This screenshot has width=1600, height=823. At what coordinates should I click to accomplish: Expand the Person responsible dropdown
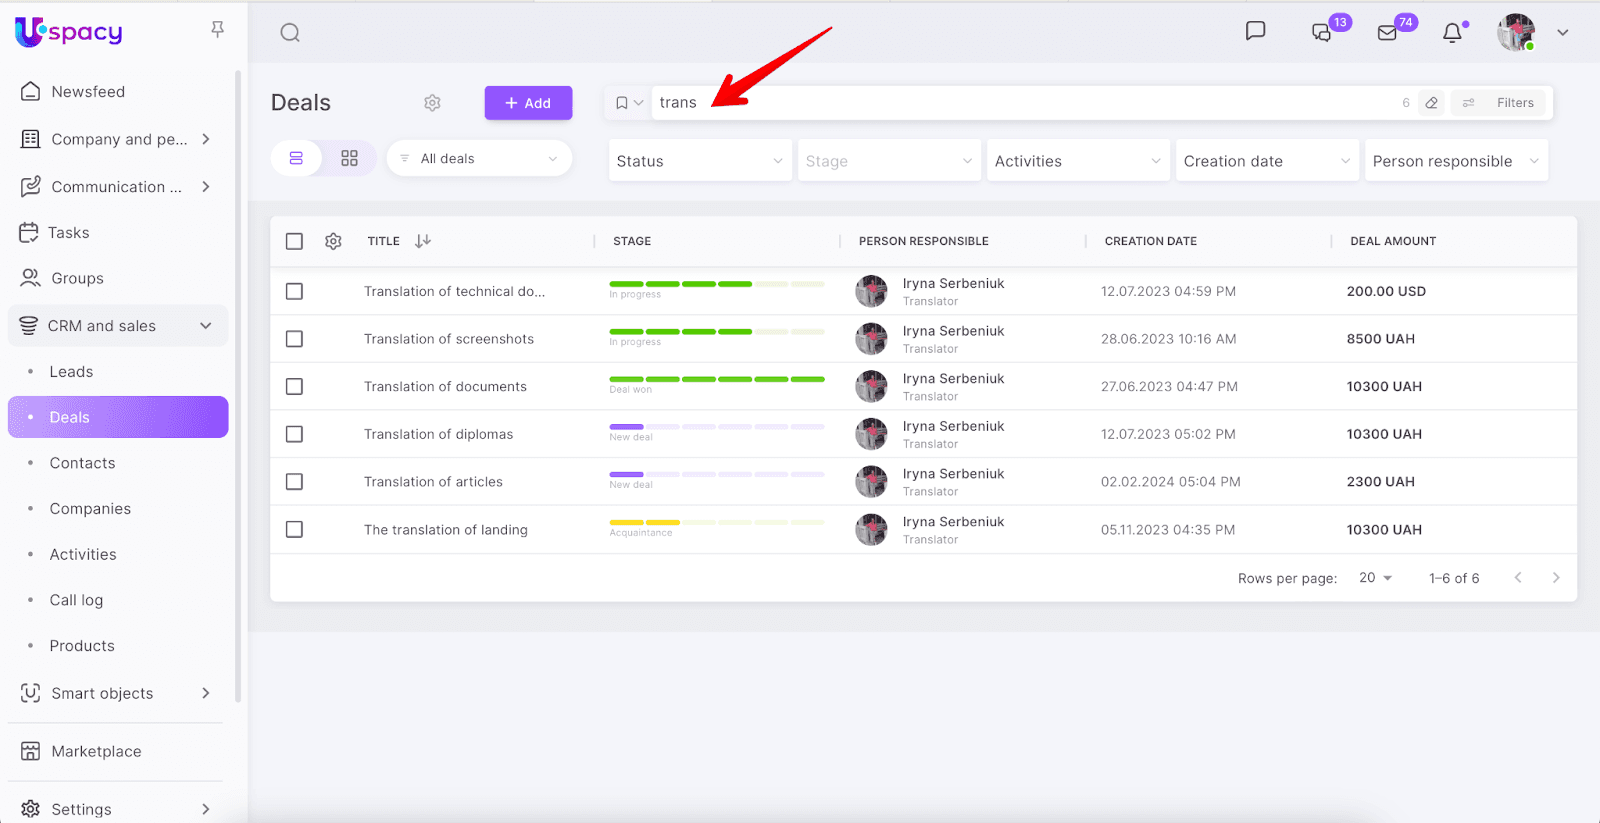[1455, 161]
